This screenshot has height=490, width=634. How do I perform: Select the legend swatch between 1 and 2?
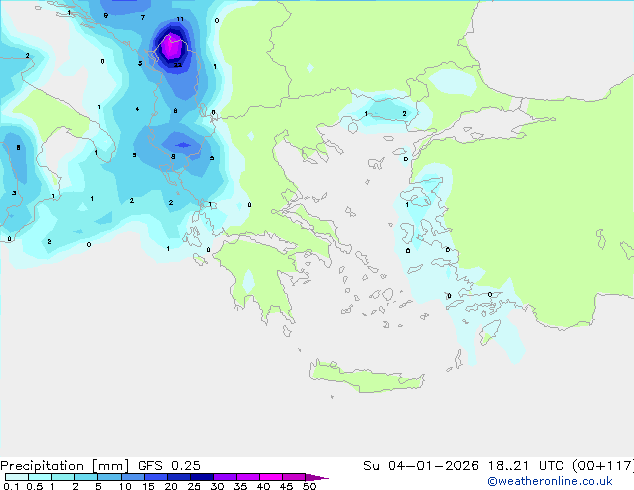(x=63, y=477)
